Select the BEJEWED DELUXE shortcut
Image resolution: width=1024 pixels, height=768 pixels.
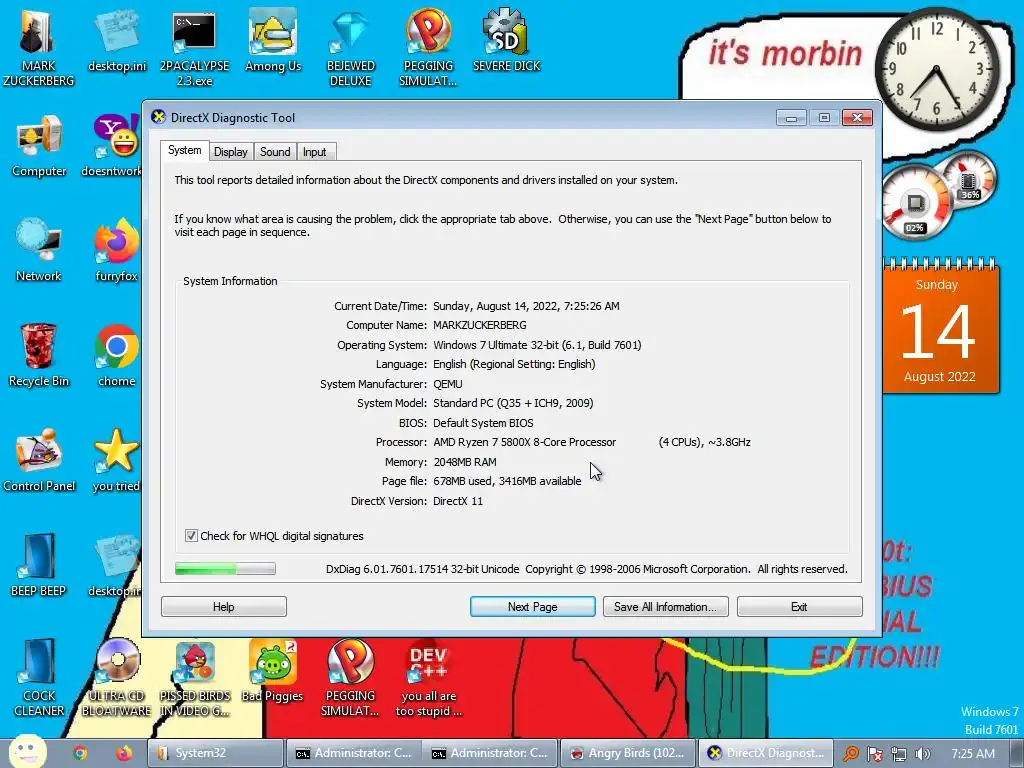pyautogui.click(x=351, y=49)
